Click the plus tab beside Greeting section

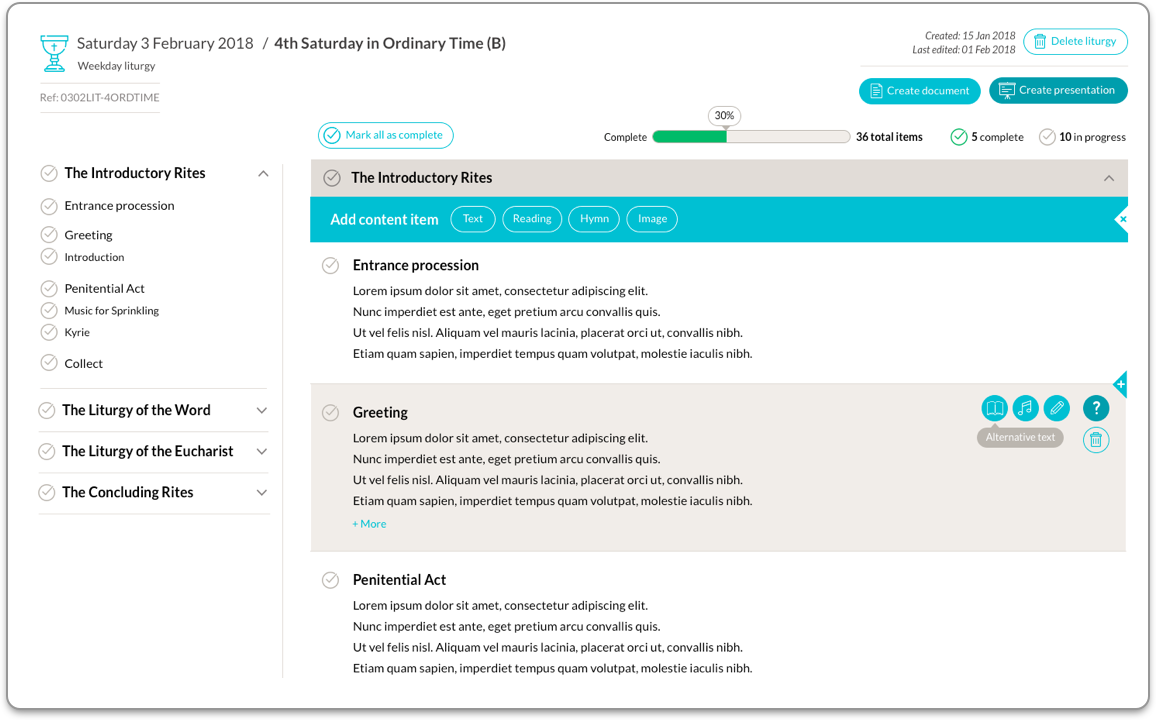(x=1120, y=384)
